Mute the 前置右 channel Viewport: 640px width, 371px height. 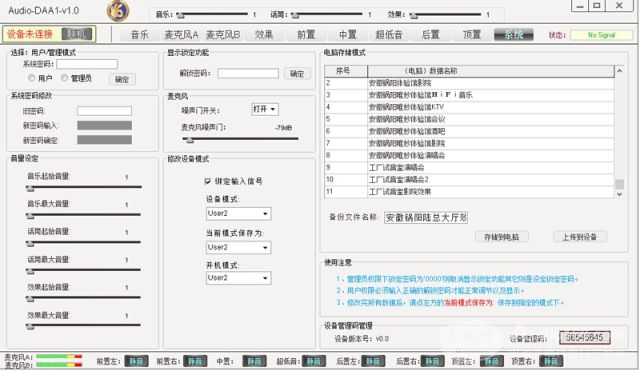195,361
